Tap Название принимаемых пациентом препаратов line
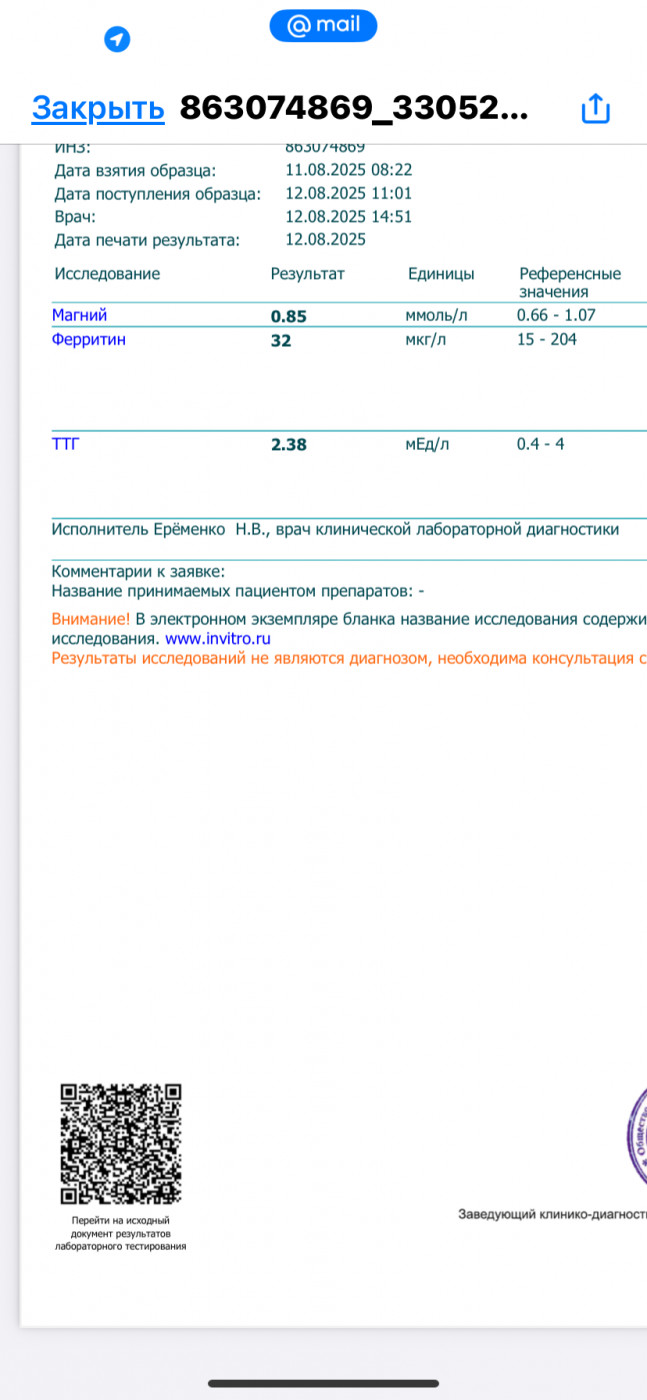 tap(238, 591)
